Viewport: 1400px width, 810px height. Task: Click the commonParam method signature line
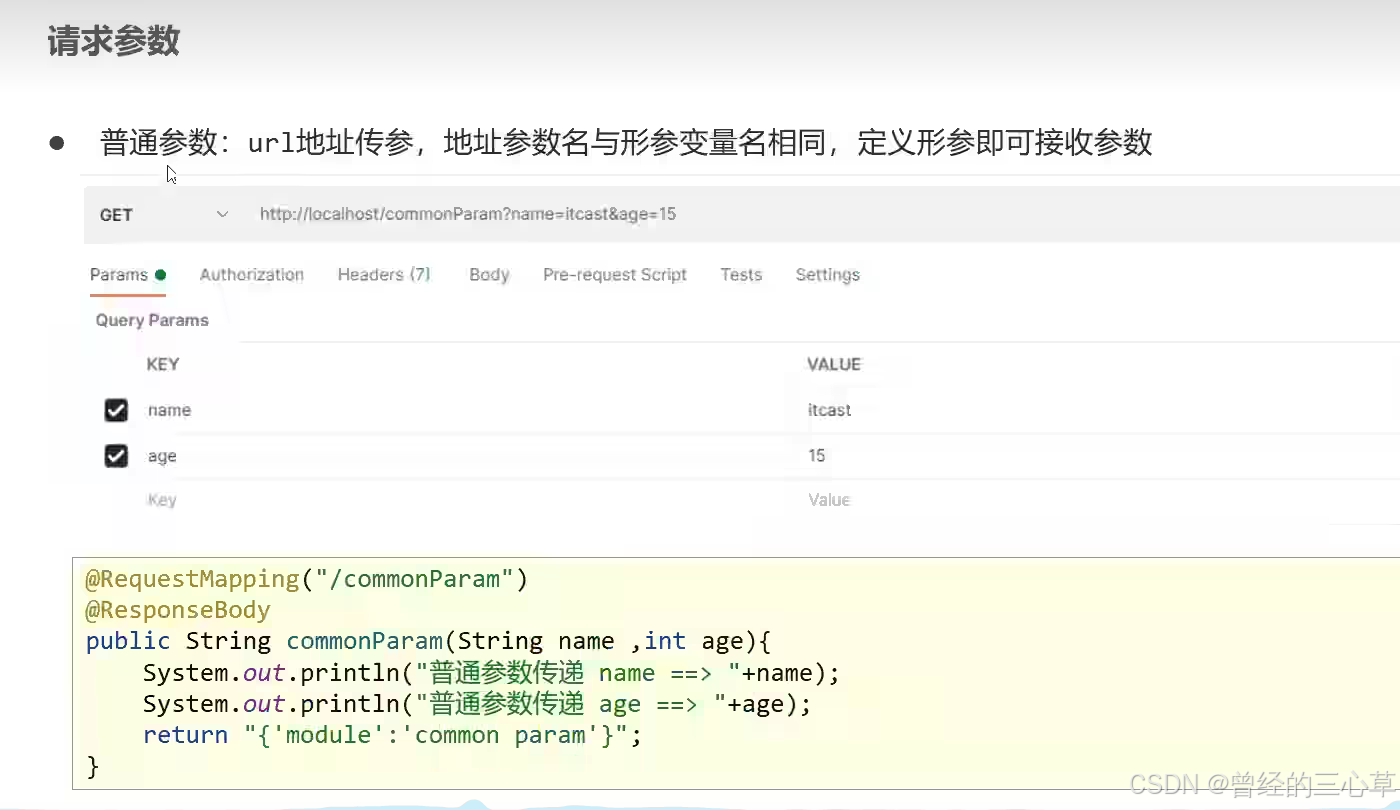coord(428,641)
